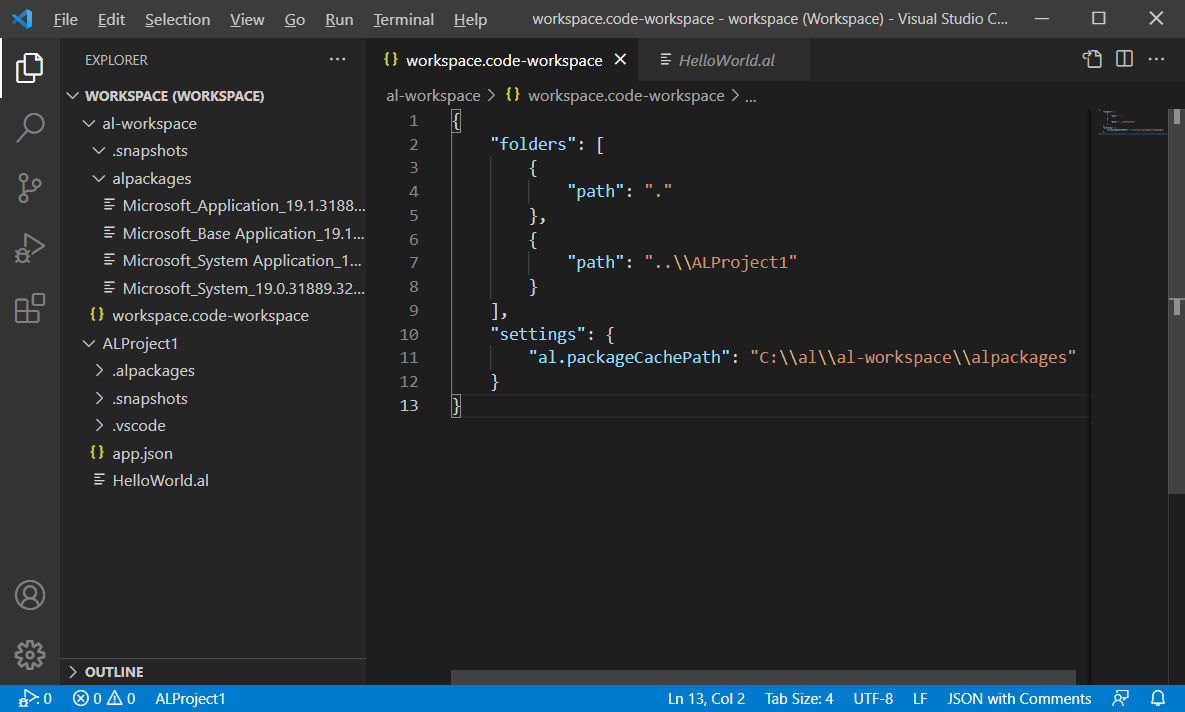
Task: Click the Split Editor icon
Action: tap(1124, 59)
